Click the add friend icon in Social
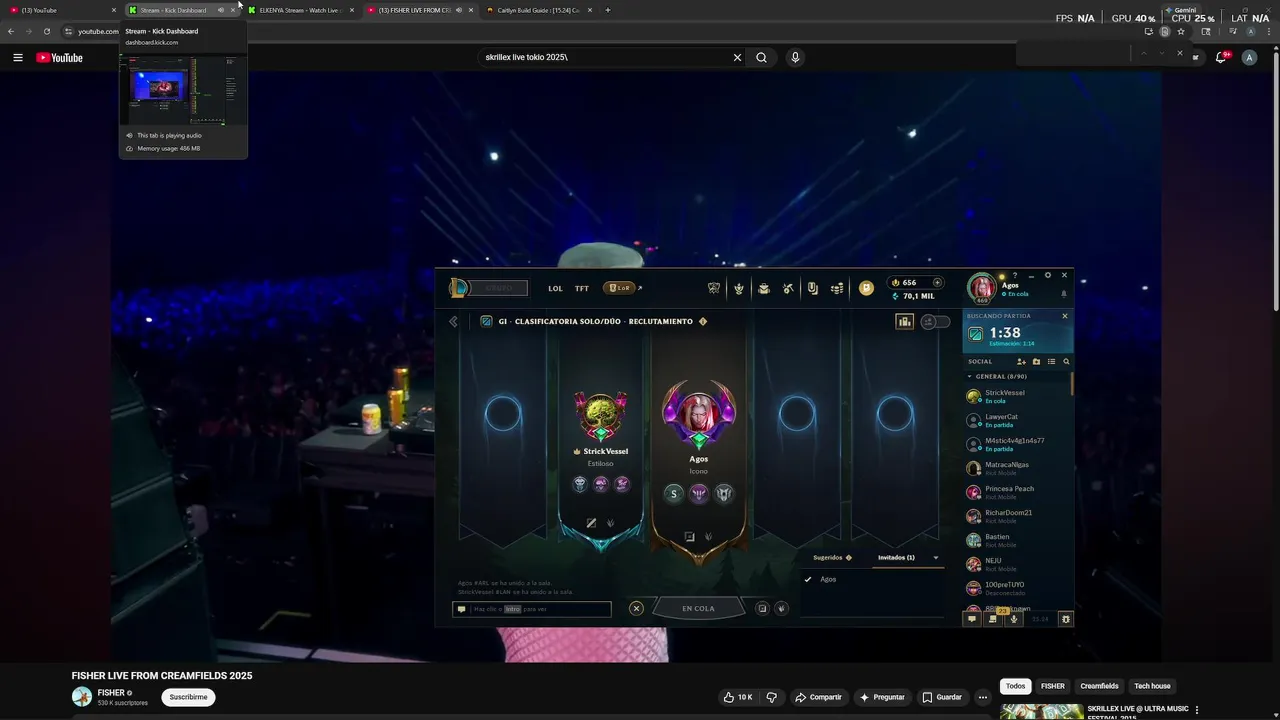The height and width of the screenshot is (720, 1280). (1021, 361)
